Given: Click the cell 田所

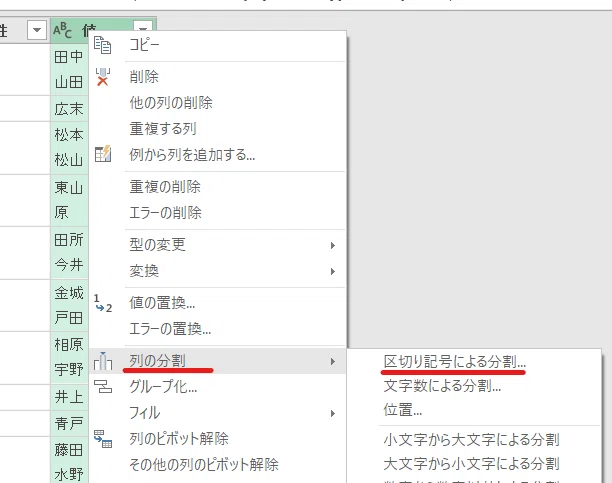Looking at the screenshot, I should point(69,240).
